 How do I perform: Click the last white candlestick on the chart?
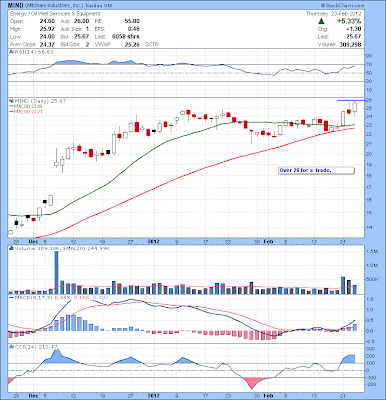click(x=354, y=108)
